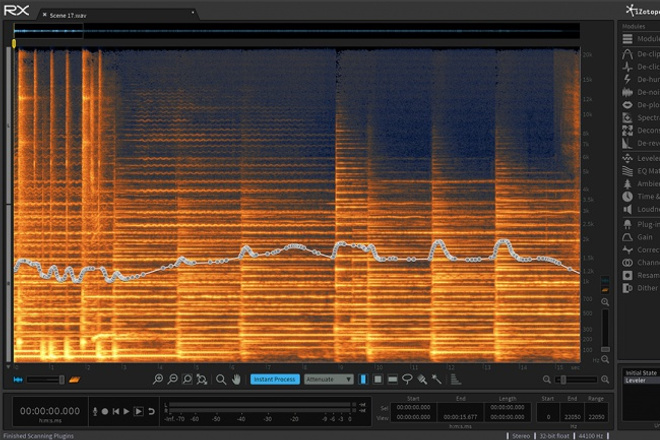660x440 pixels.
Task: Click the waveform view icon beside opacity slider
Action: (18, 380)
